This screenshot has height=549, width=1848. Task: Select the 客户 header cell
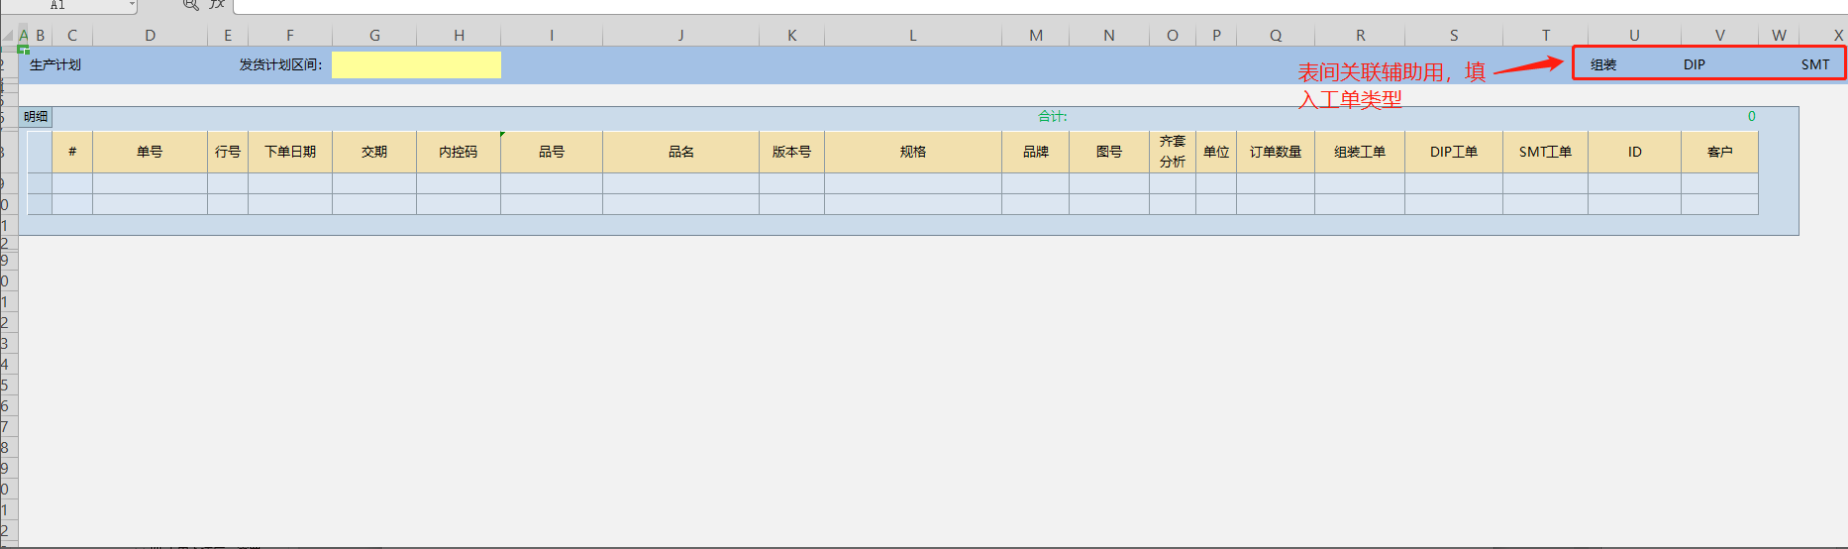1719,152
